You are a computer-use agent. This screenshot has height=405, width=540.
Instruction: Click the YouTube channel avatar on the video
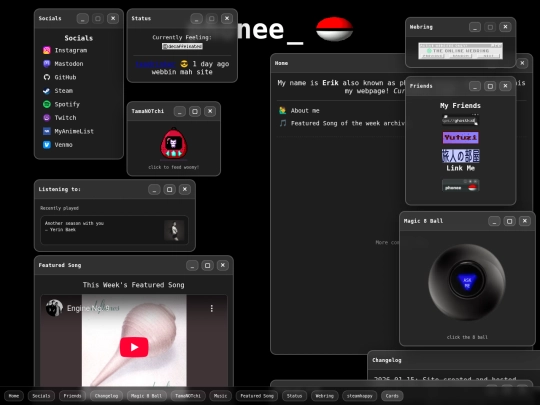(x=54, y=308)
